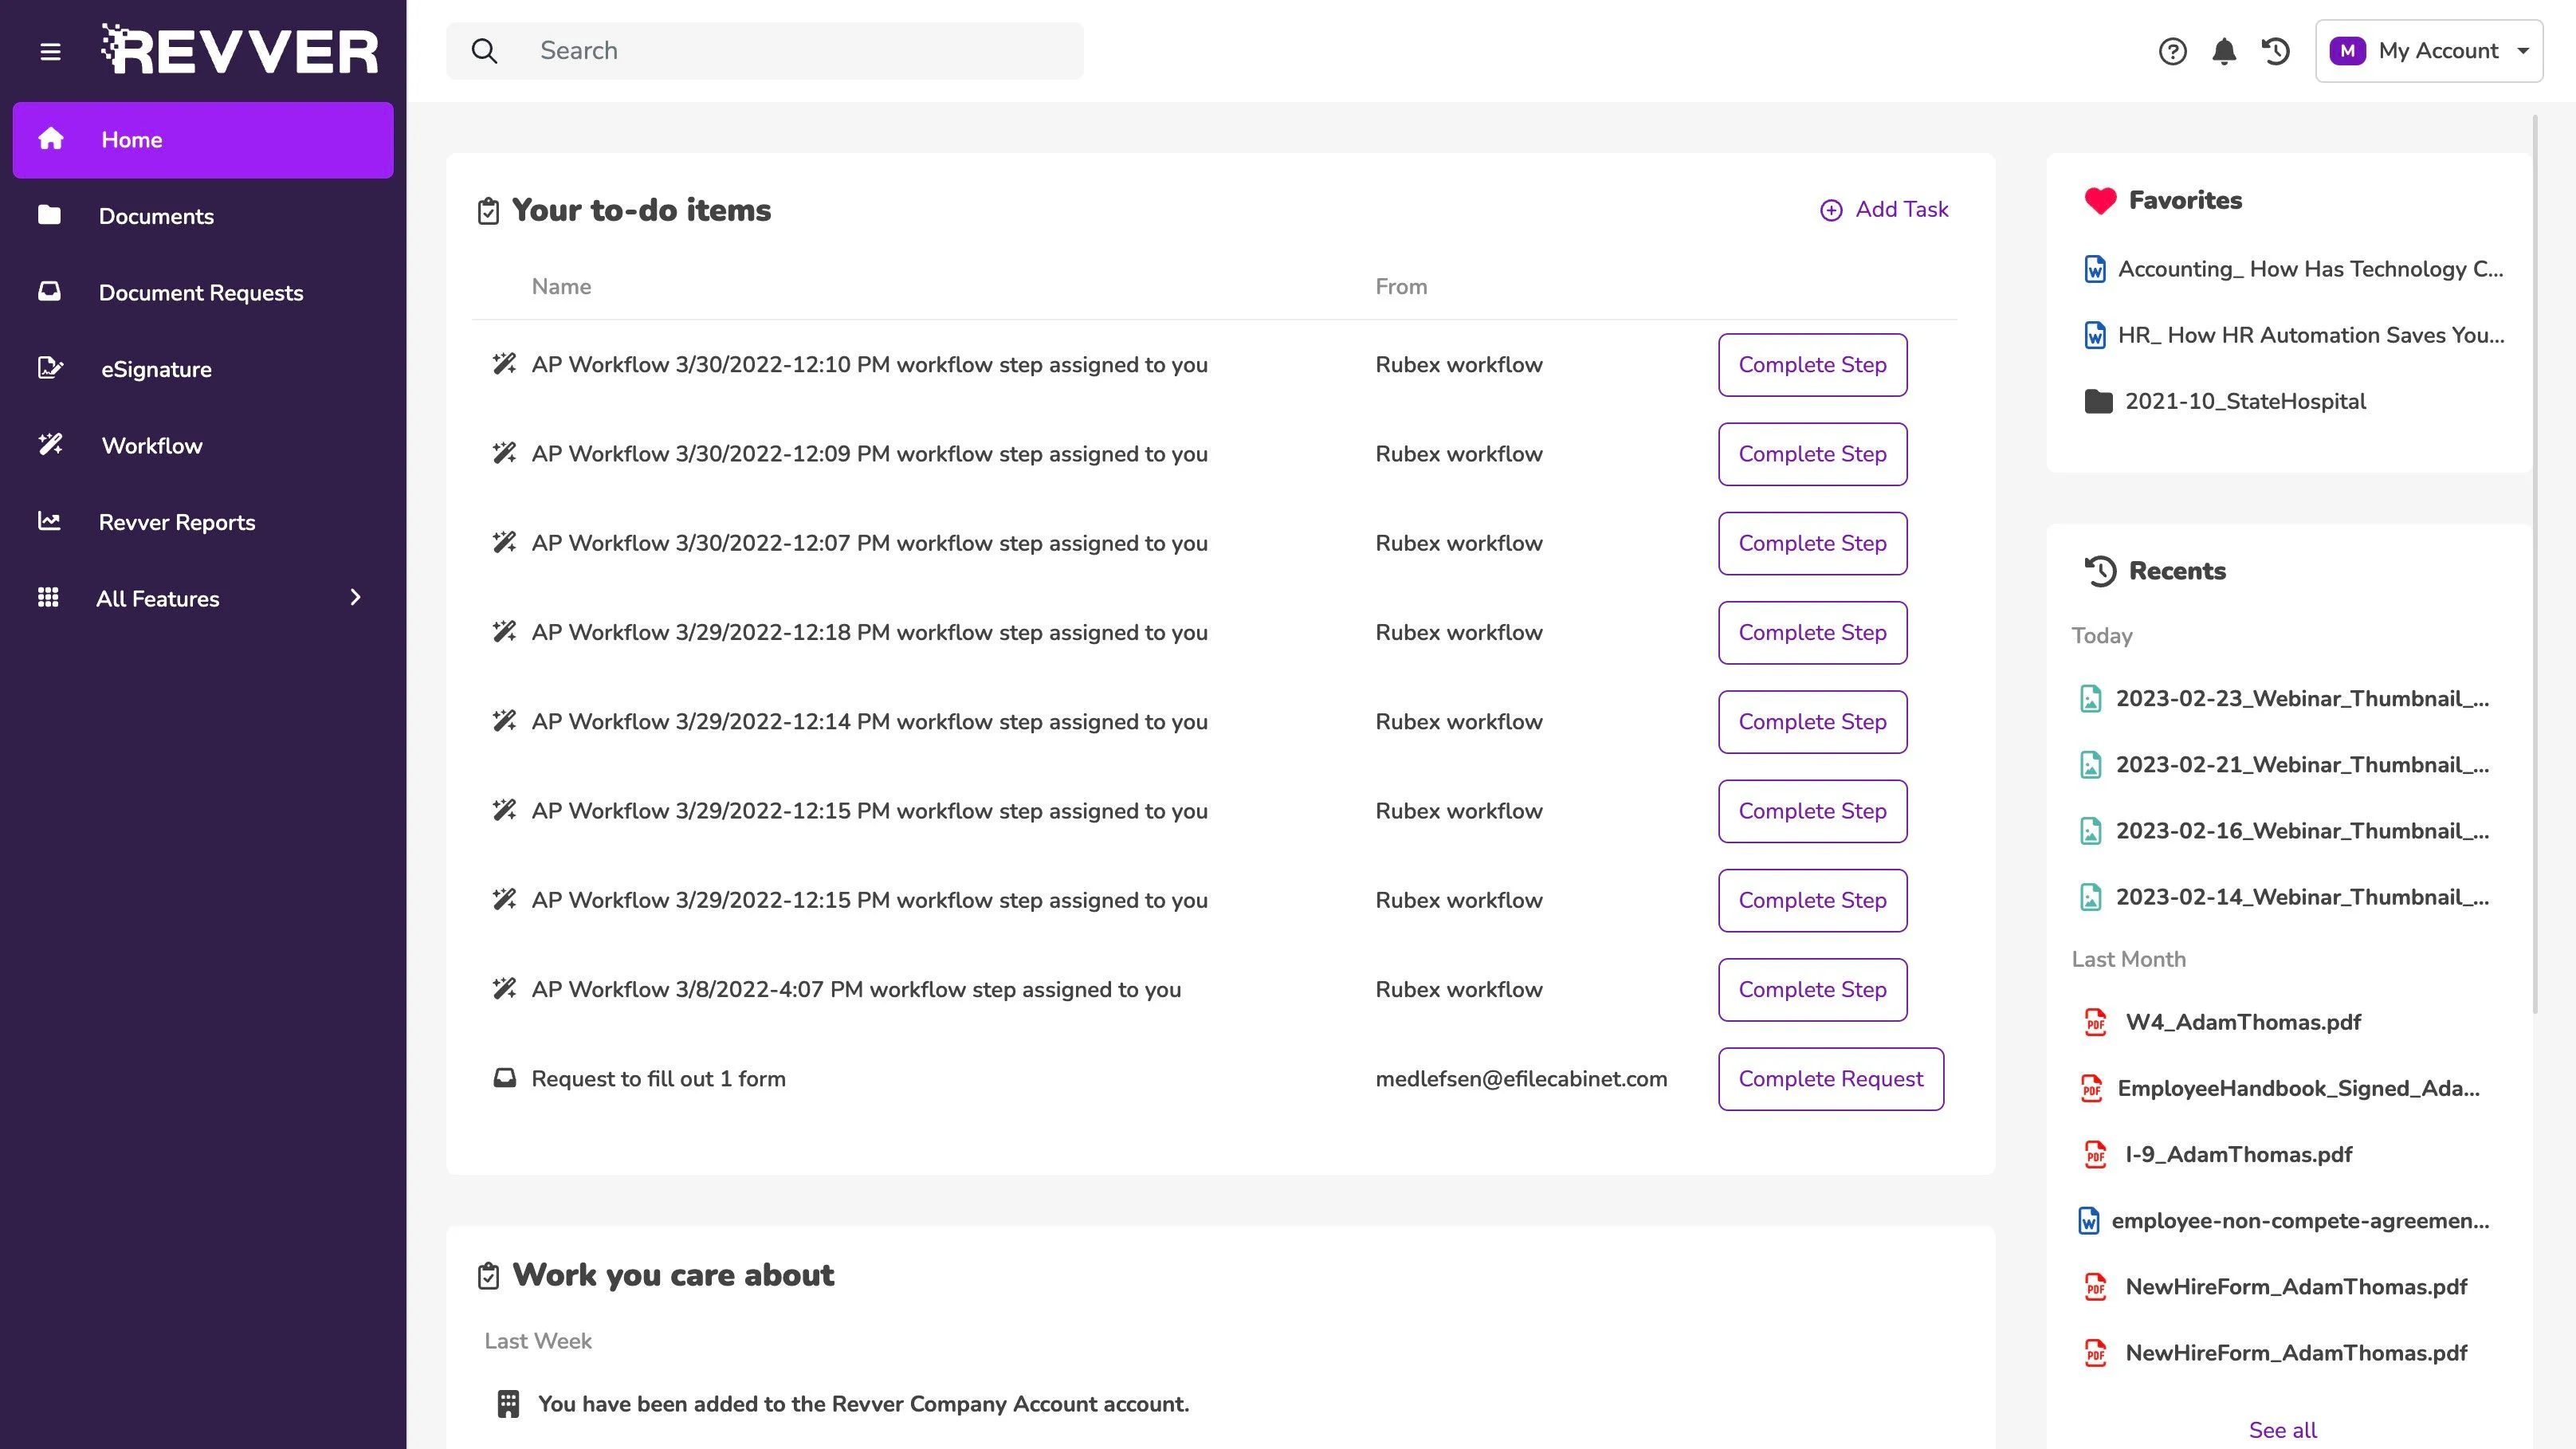The width and height of the screenshot is (2576, 1449).
Task: Complete Step for 3/29/2022-12:14 PM workflow
Action: tap(1812, 722)
